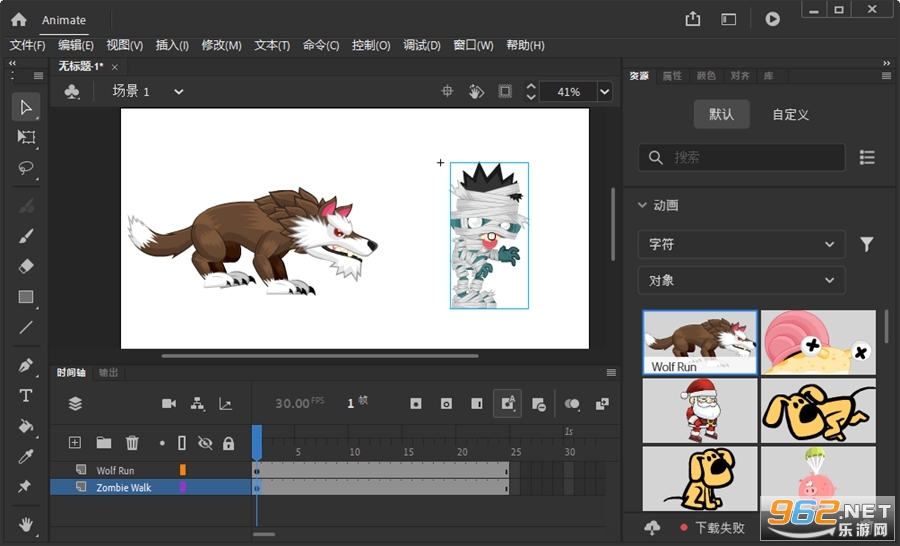This screenshot has height=546, width=900.
Task: Click the zoom stepper arrows
Action: [531, 91]
